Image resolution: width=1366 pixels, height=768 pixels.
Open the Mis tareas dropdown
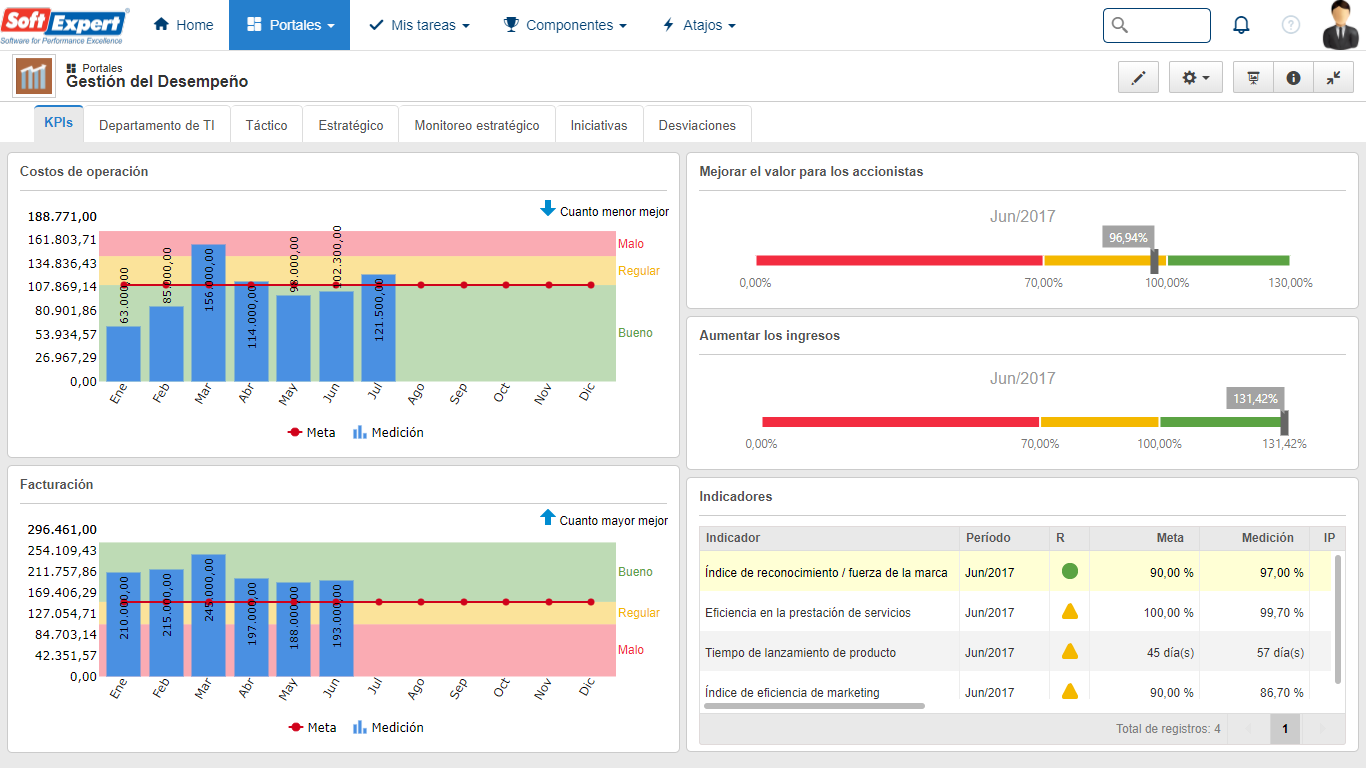click(x=418, y=25)
